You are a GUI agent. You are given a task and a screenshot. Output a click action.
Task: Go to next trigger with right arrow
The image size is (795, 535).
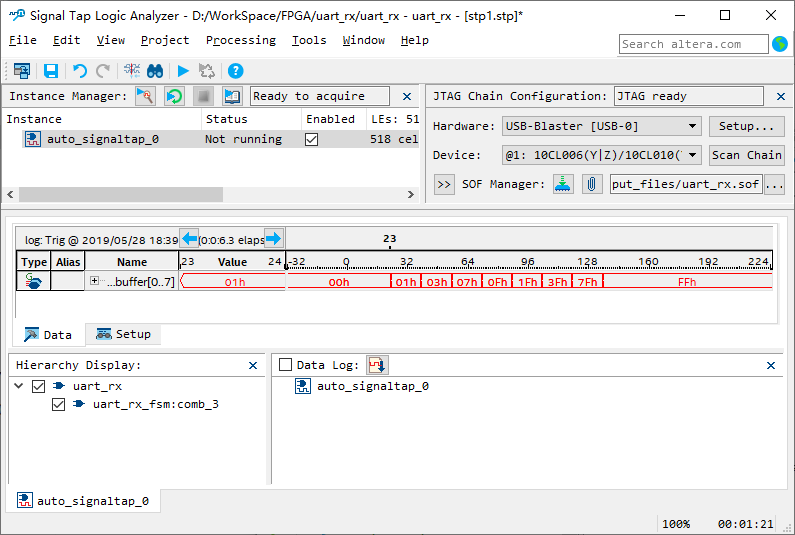tap(273, 238)
